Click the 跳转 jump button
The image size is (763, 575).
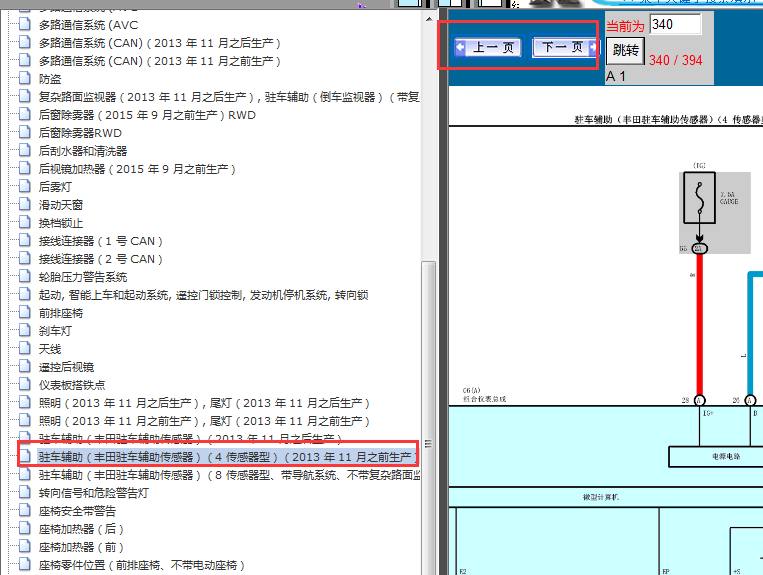click(x=625, y=50)
